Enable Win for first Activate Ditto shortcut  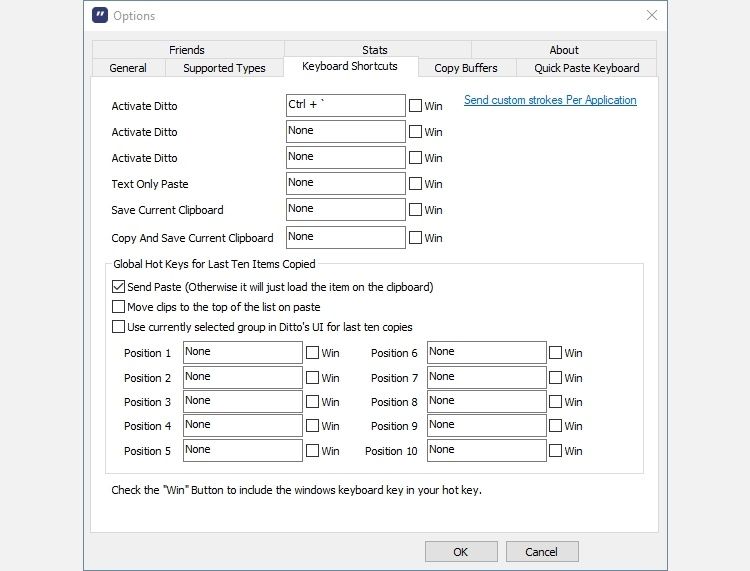[x=415, y=106]
